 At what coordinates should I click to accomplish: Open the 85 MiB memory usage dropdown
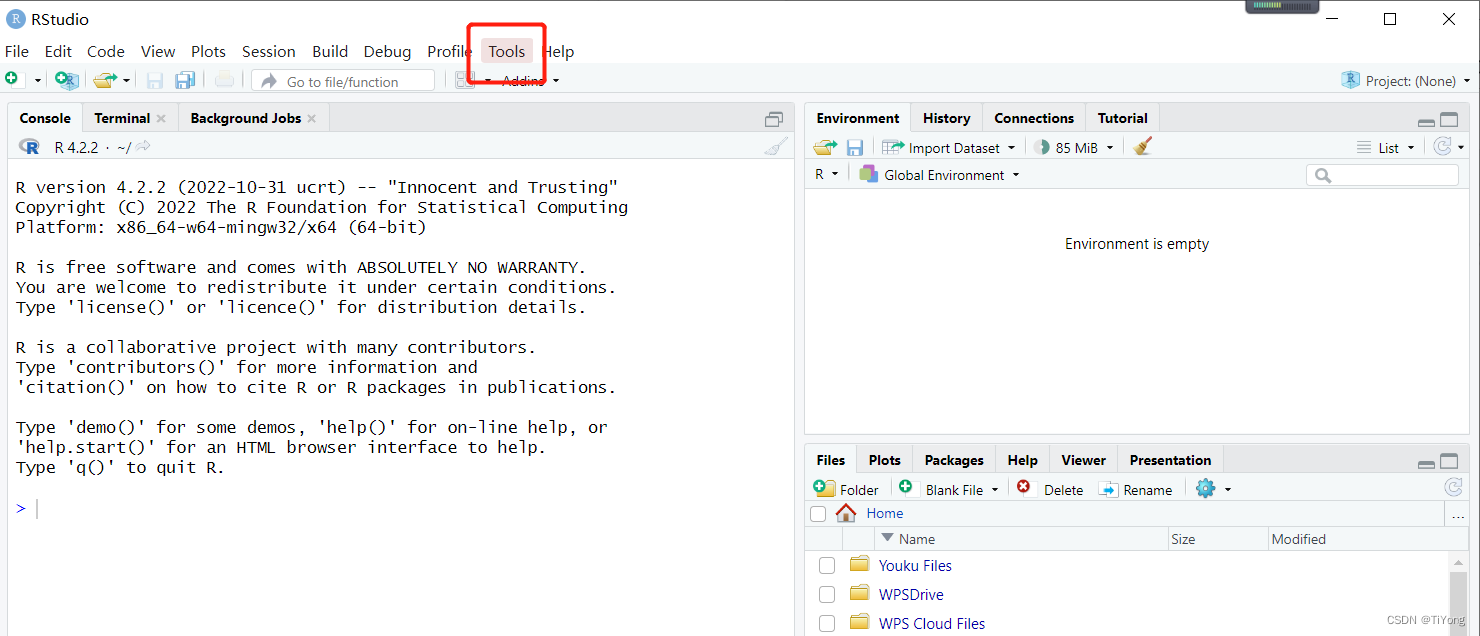coord(1074,147)
